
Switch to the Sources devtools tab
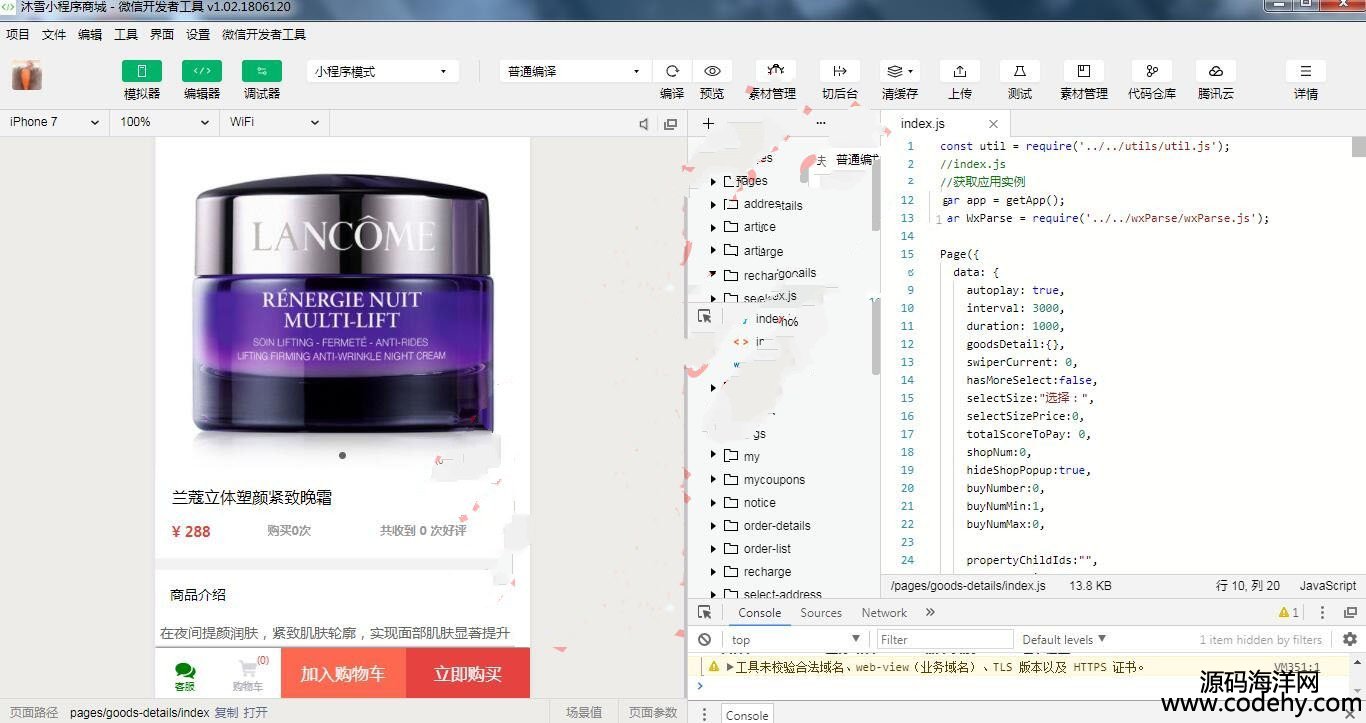pos(821,613)
